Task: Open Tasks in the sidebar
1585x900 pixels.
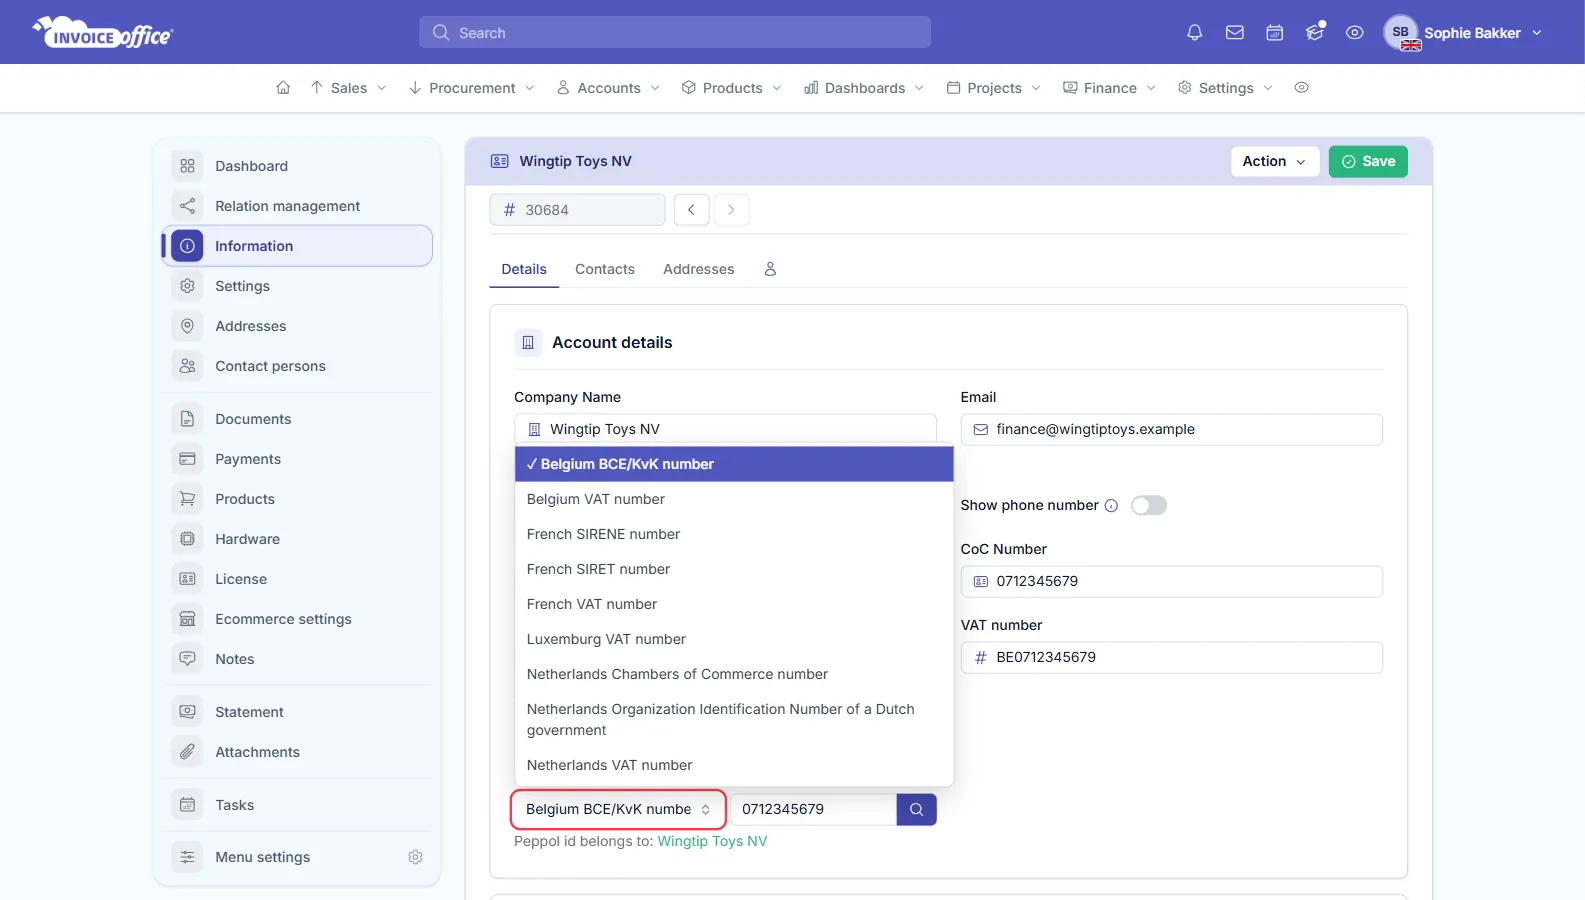Action: 297,805
